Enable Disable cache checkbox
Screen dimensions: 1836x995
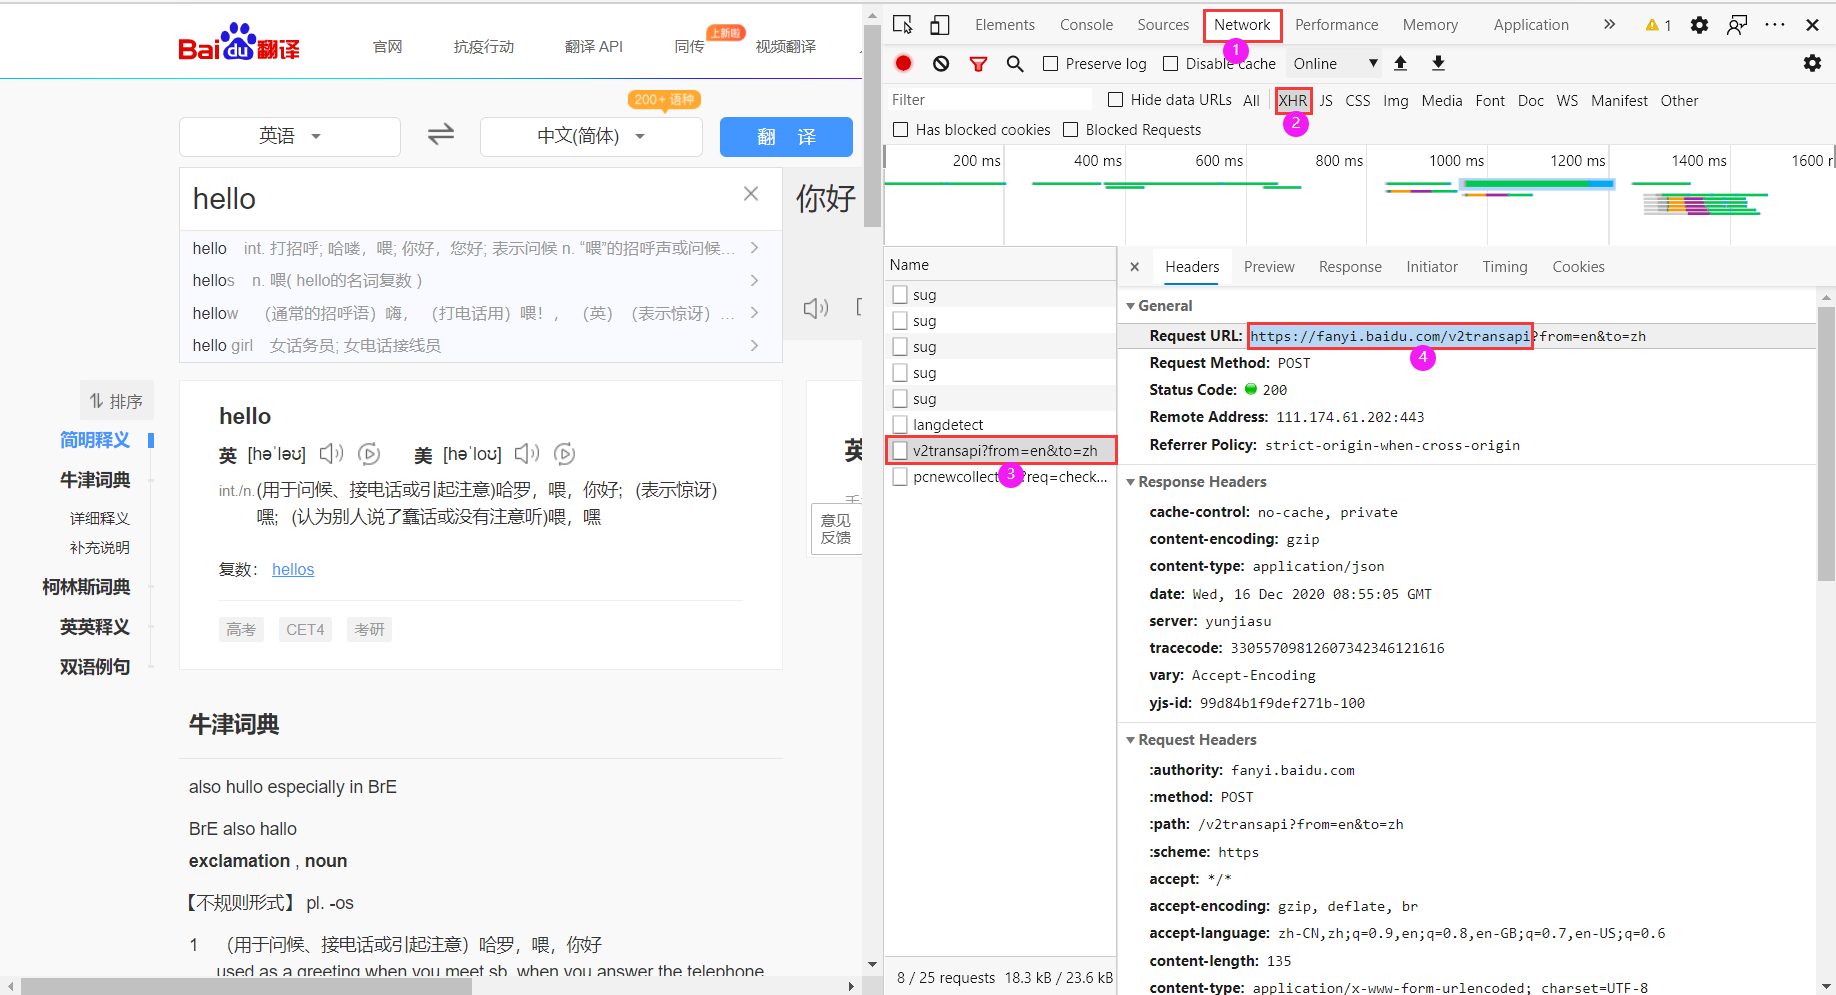(1170, 64)
